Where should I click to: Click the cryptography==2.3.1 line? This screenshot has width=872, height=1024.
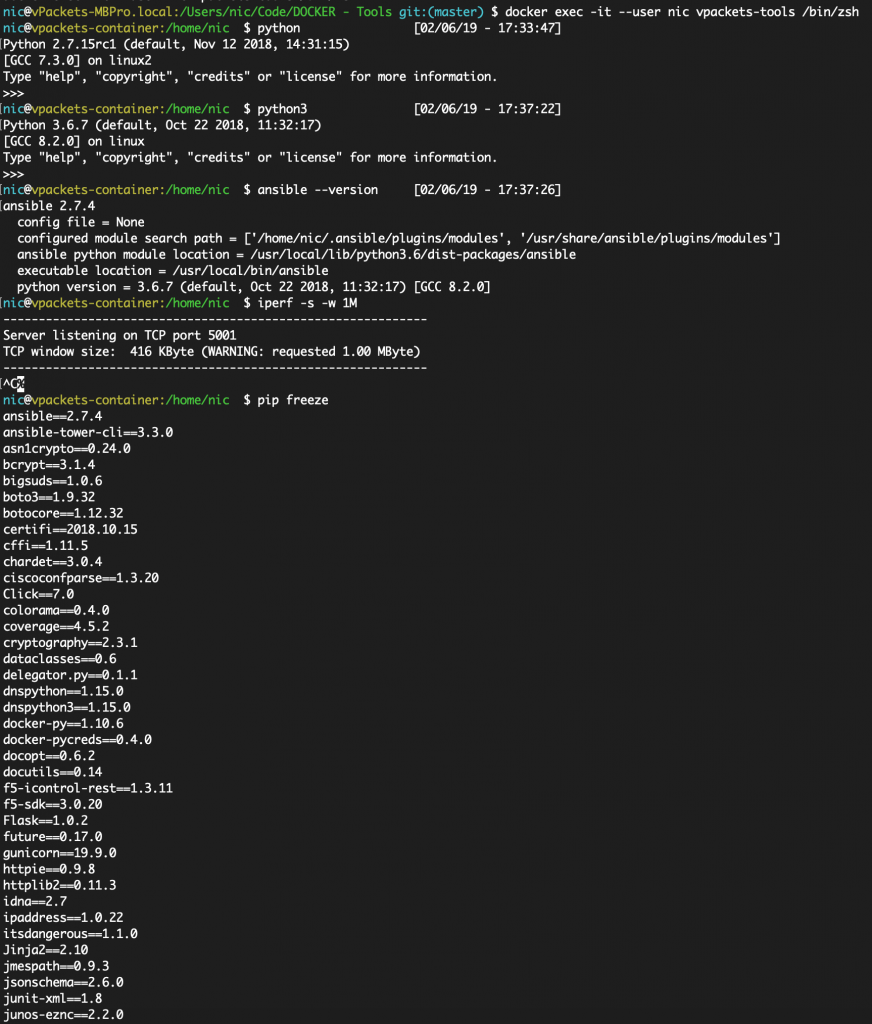[x=70, y=643]
